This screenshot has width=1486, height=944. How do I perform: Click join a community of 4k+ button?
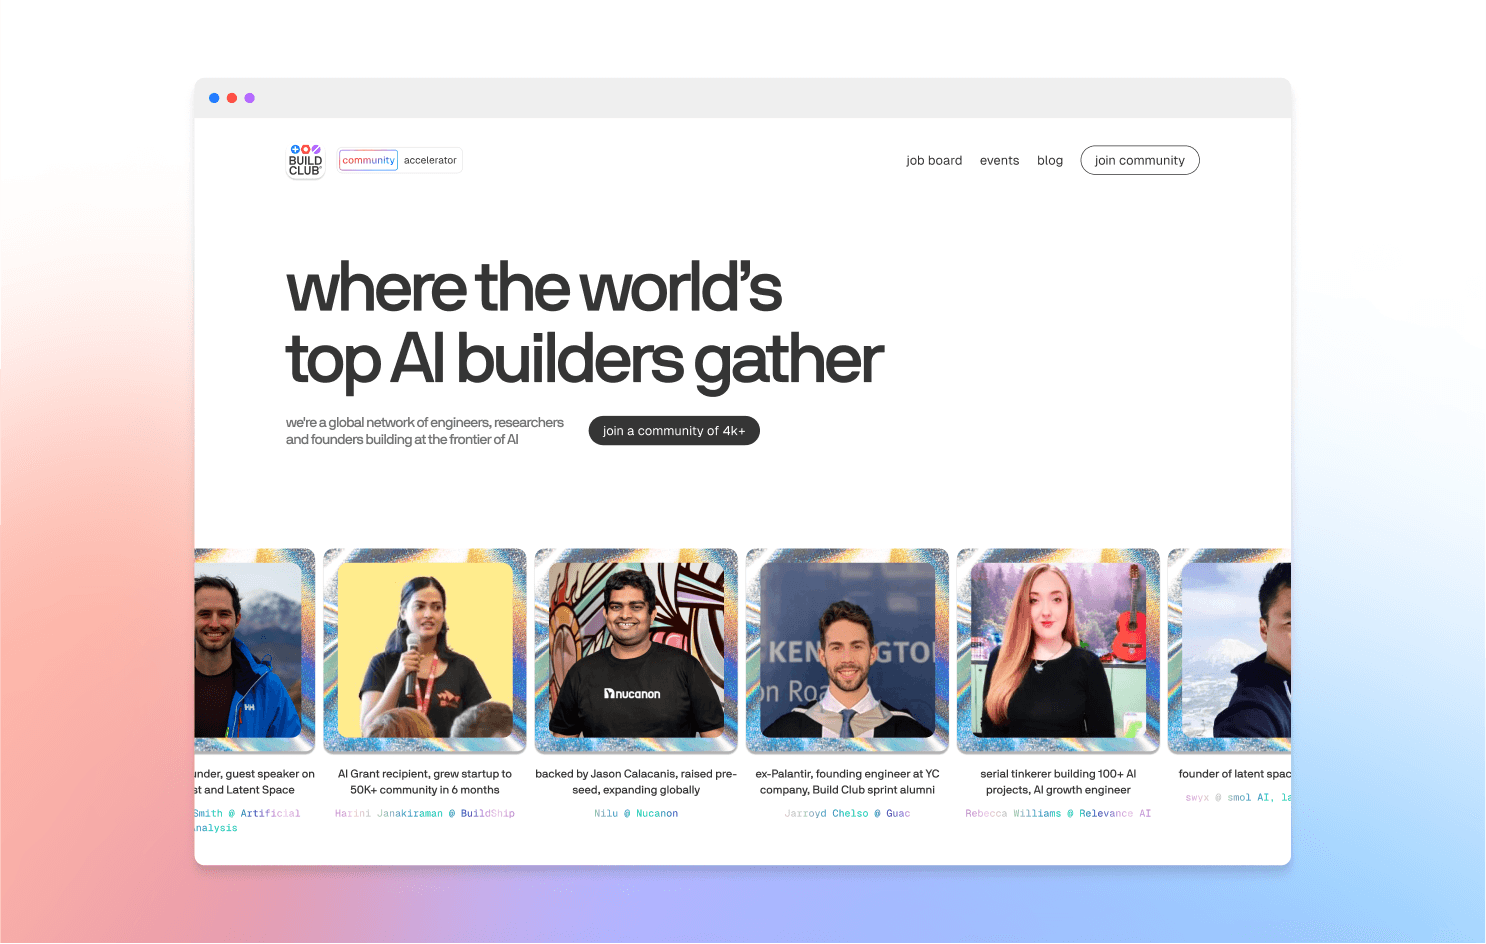pyautogui.click(x=674, y=431)
